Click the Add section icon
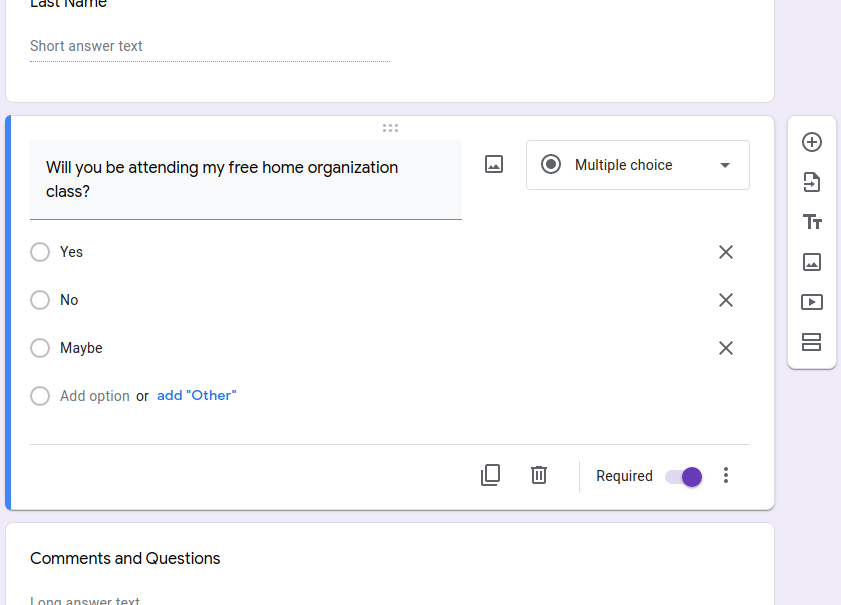This screenshot has height=605, width=841. [x=812, y=342]
